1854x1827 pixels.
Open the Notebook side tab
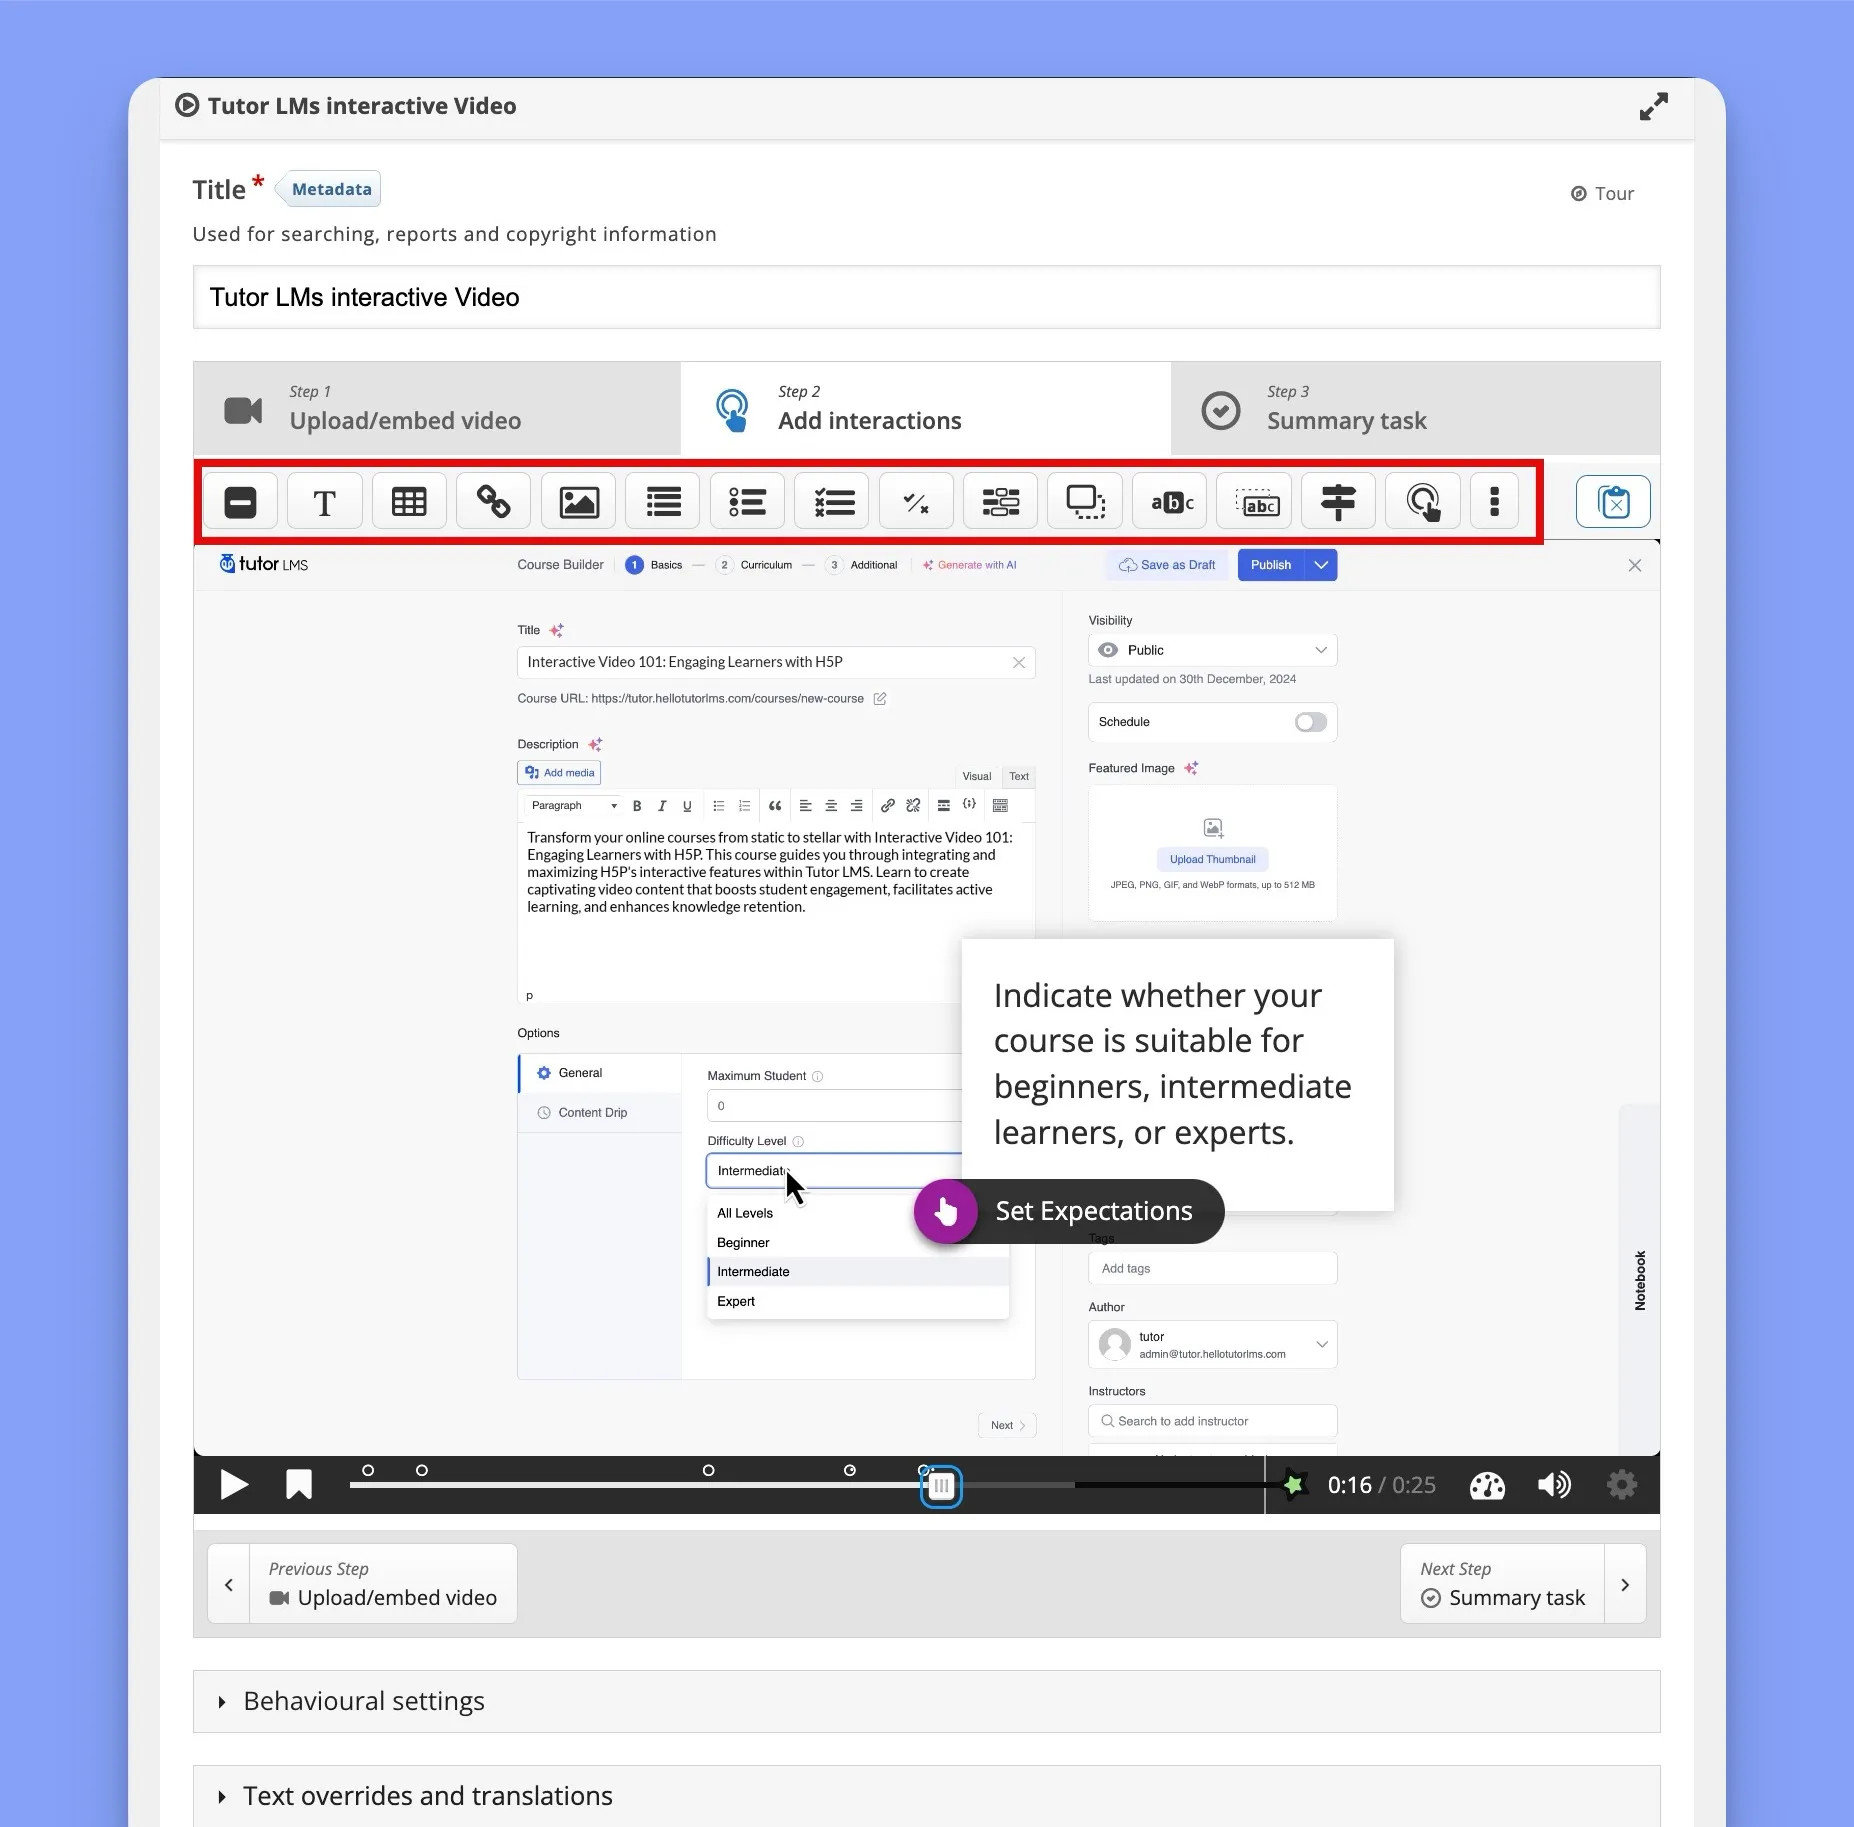(1639, 1280)
